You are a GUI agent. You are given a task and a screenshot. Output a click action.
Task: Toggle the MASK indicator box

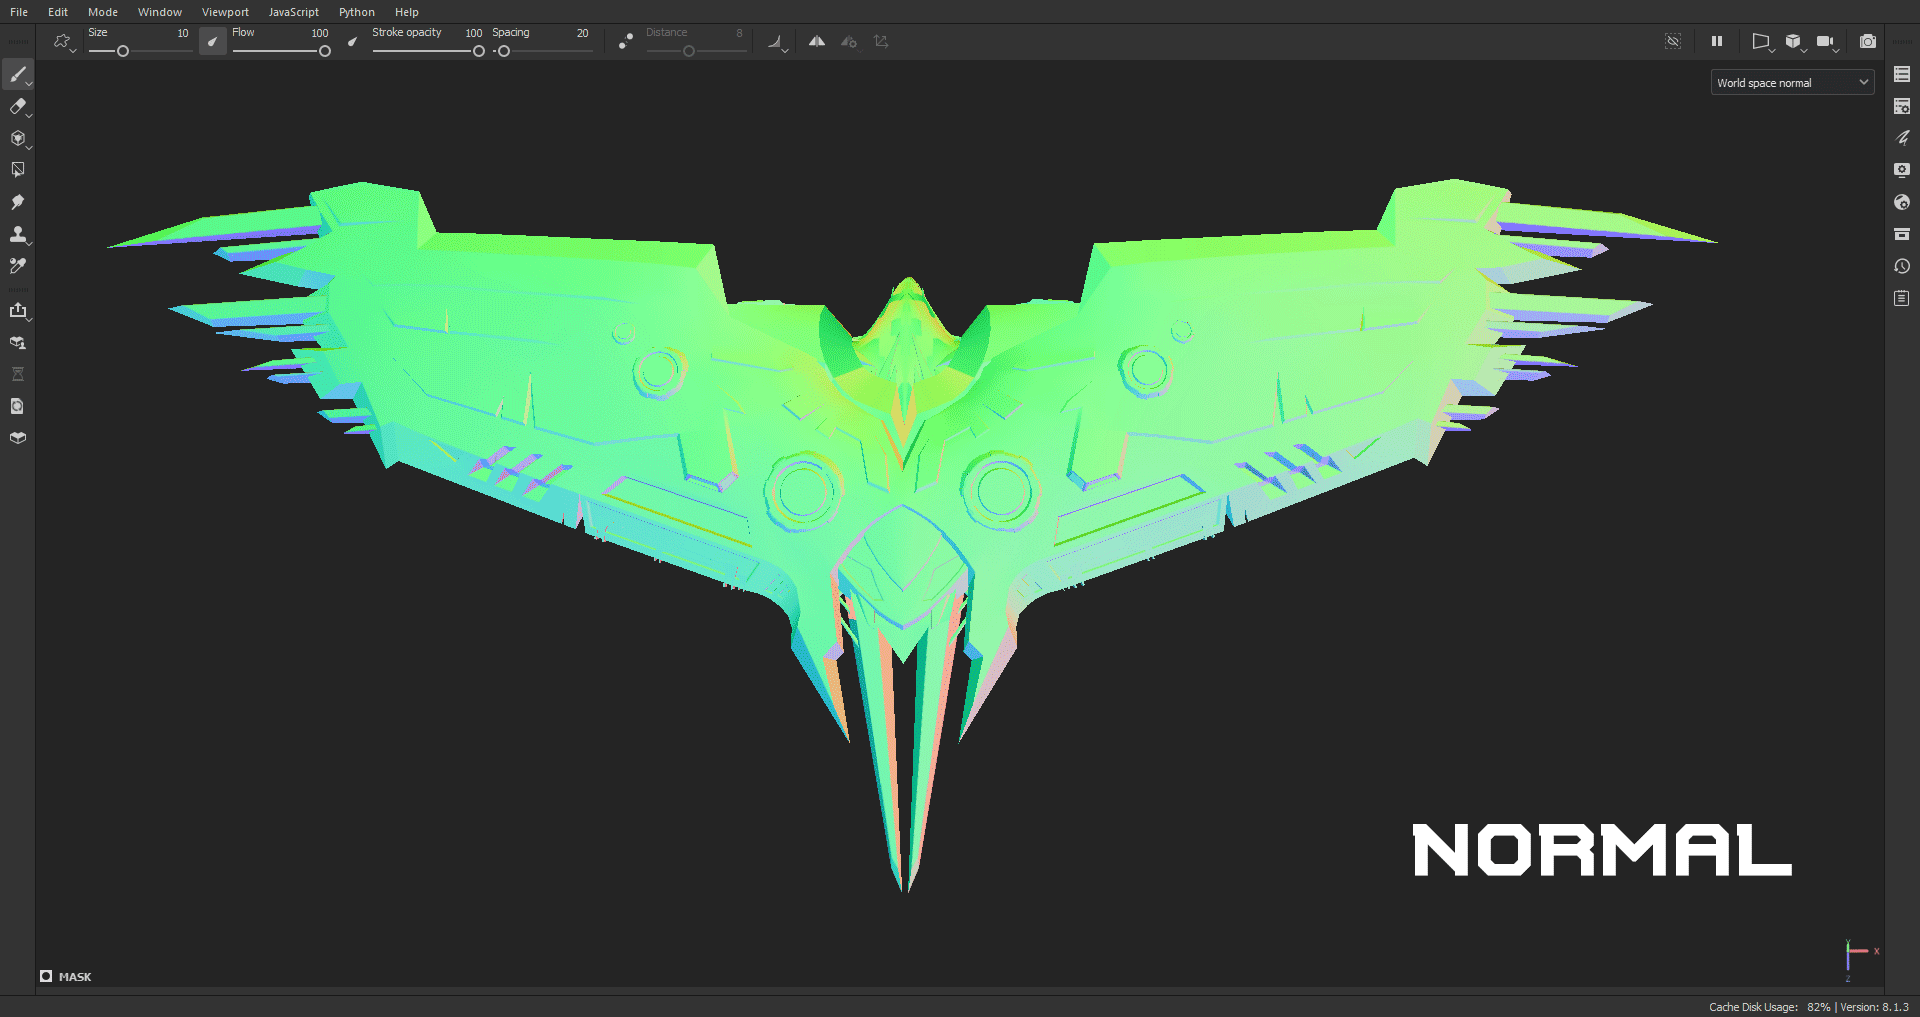click(46, 976)
